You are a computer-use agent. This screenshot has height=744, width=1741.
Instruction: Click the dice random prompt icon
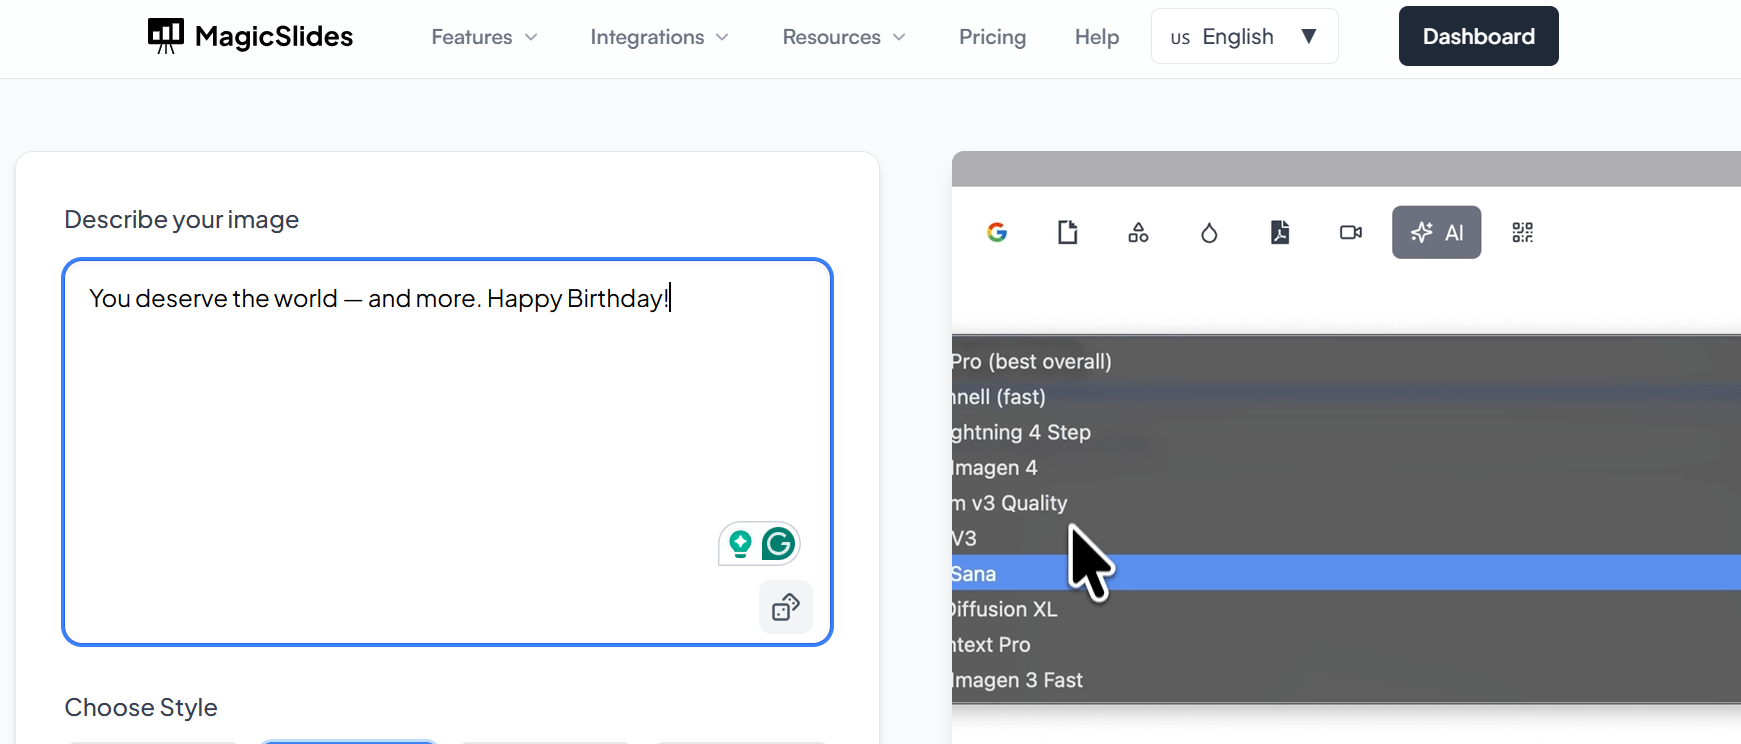click(786, 607)
